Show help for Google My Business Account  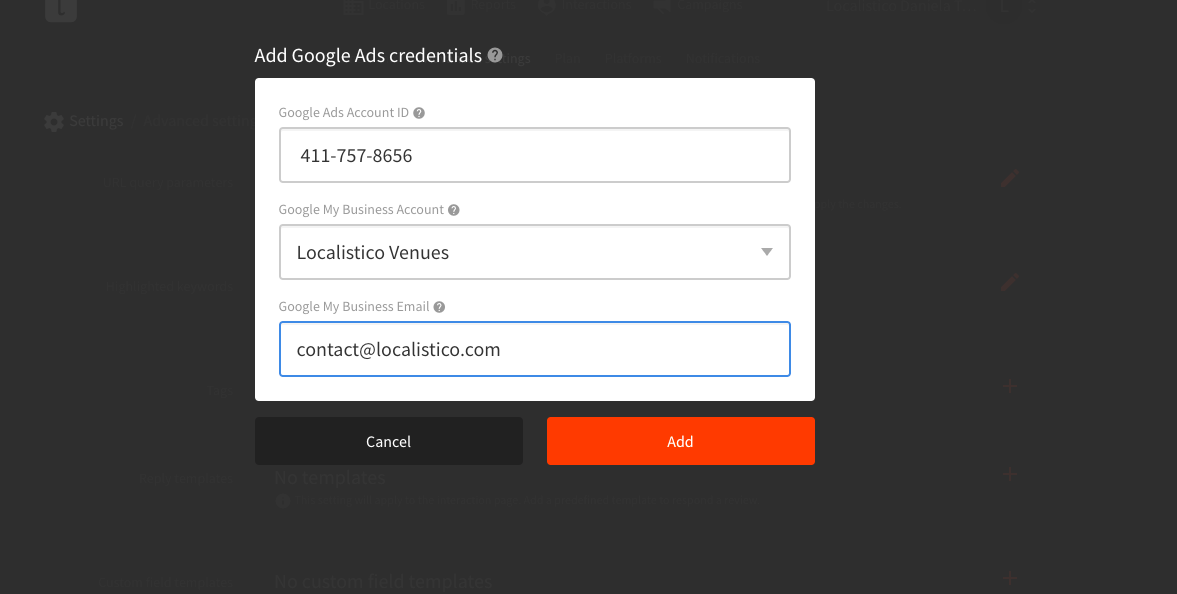(453, 210)
